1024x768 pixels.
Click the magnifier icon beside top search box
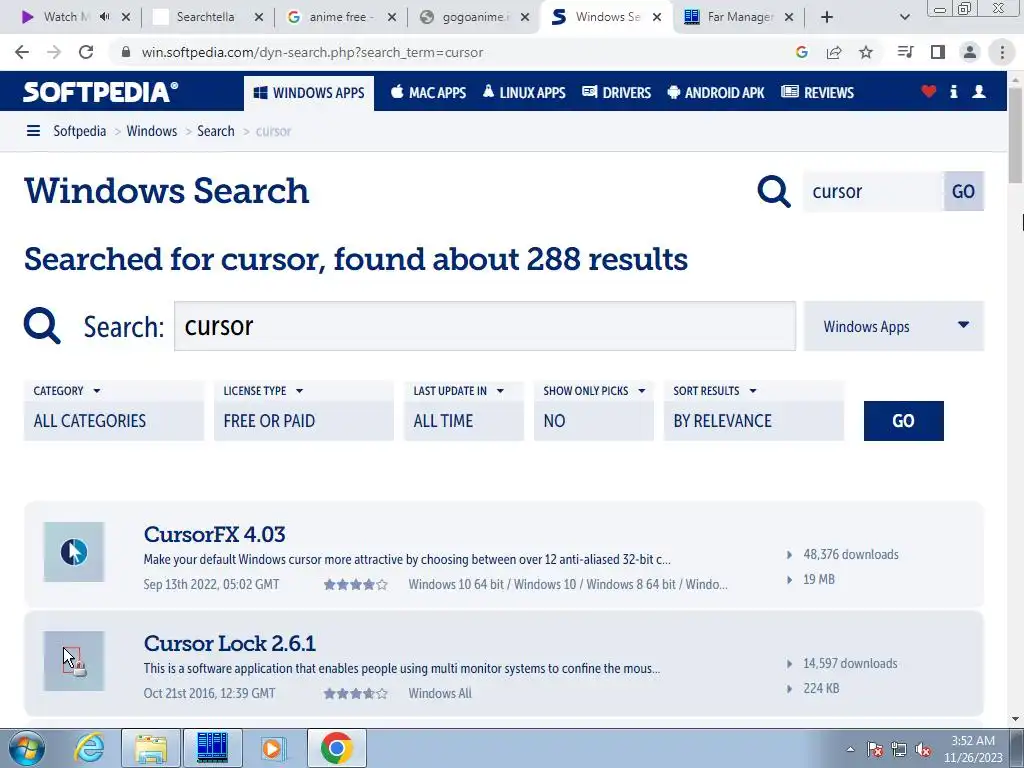[774, 191]
